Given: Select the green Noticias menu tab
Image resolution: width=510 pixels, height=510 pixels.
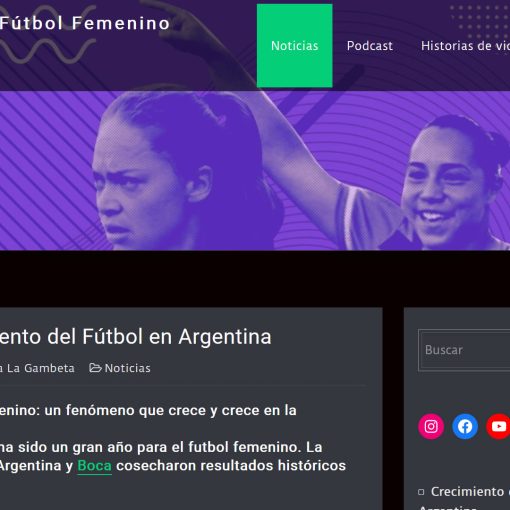Looking at the screenshot, I should 295,46.
